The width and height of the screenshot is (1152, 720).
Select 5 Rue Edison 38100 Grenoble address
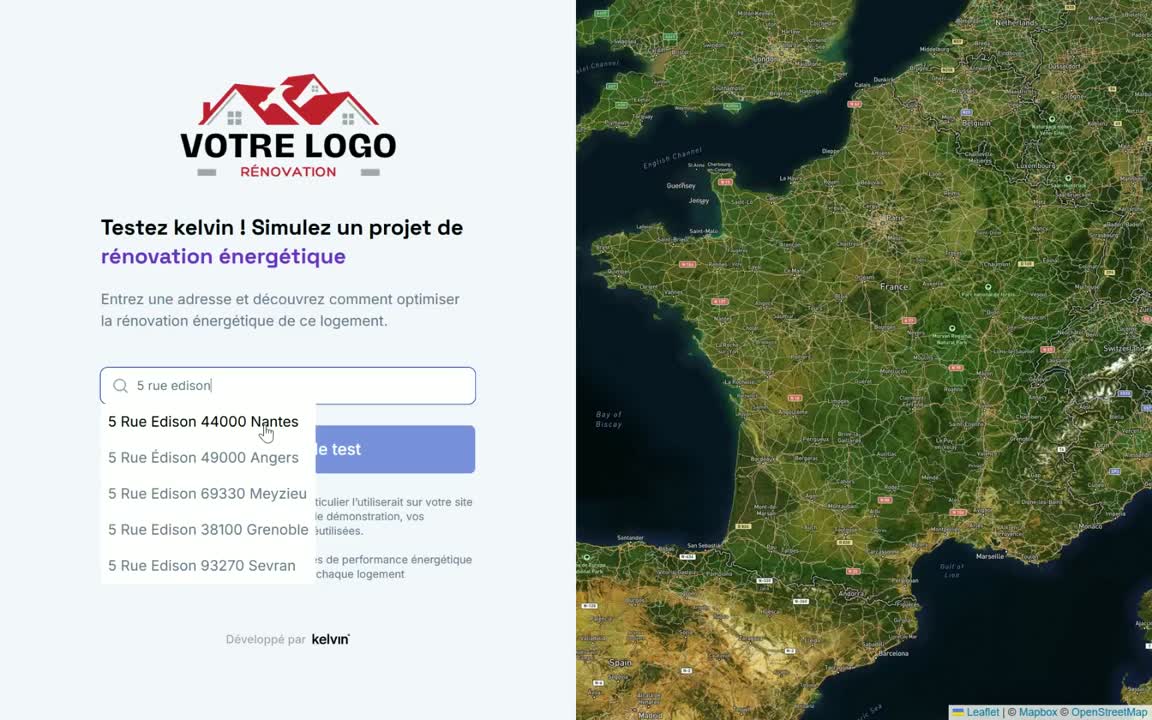[208, 530]
